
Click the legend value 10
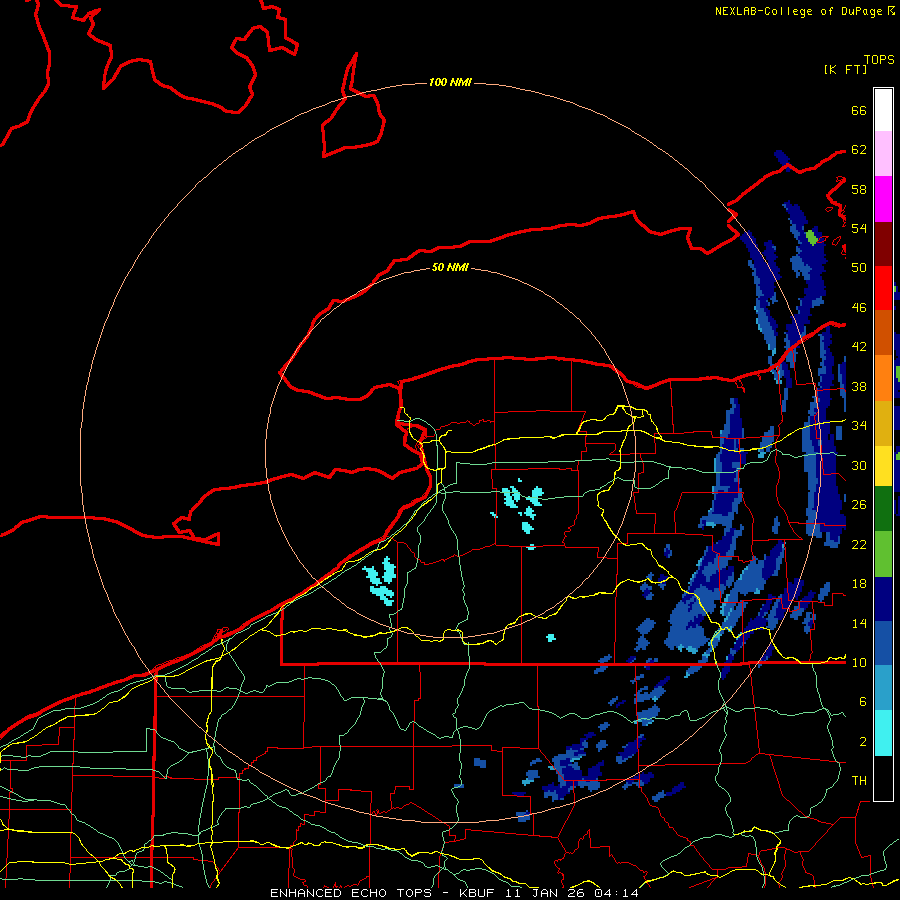tap(859, 662)
